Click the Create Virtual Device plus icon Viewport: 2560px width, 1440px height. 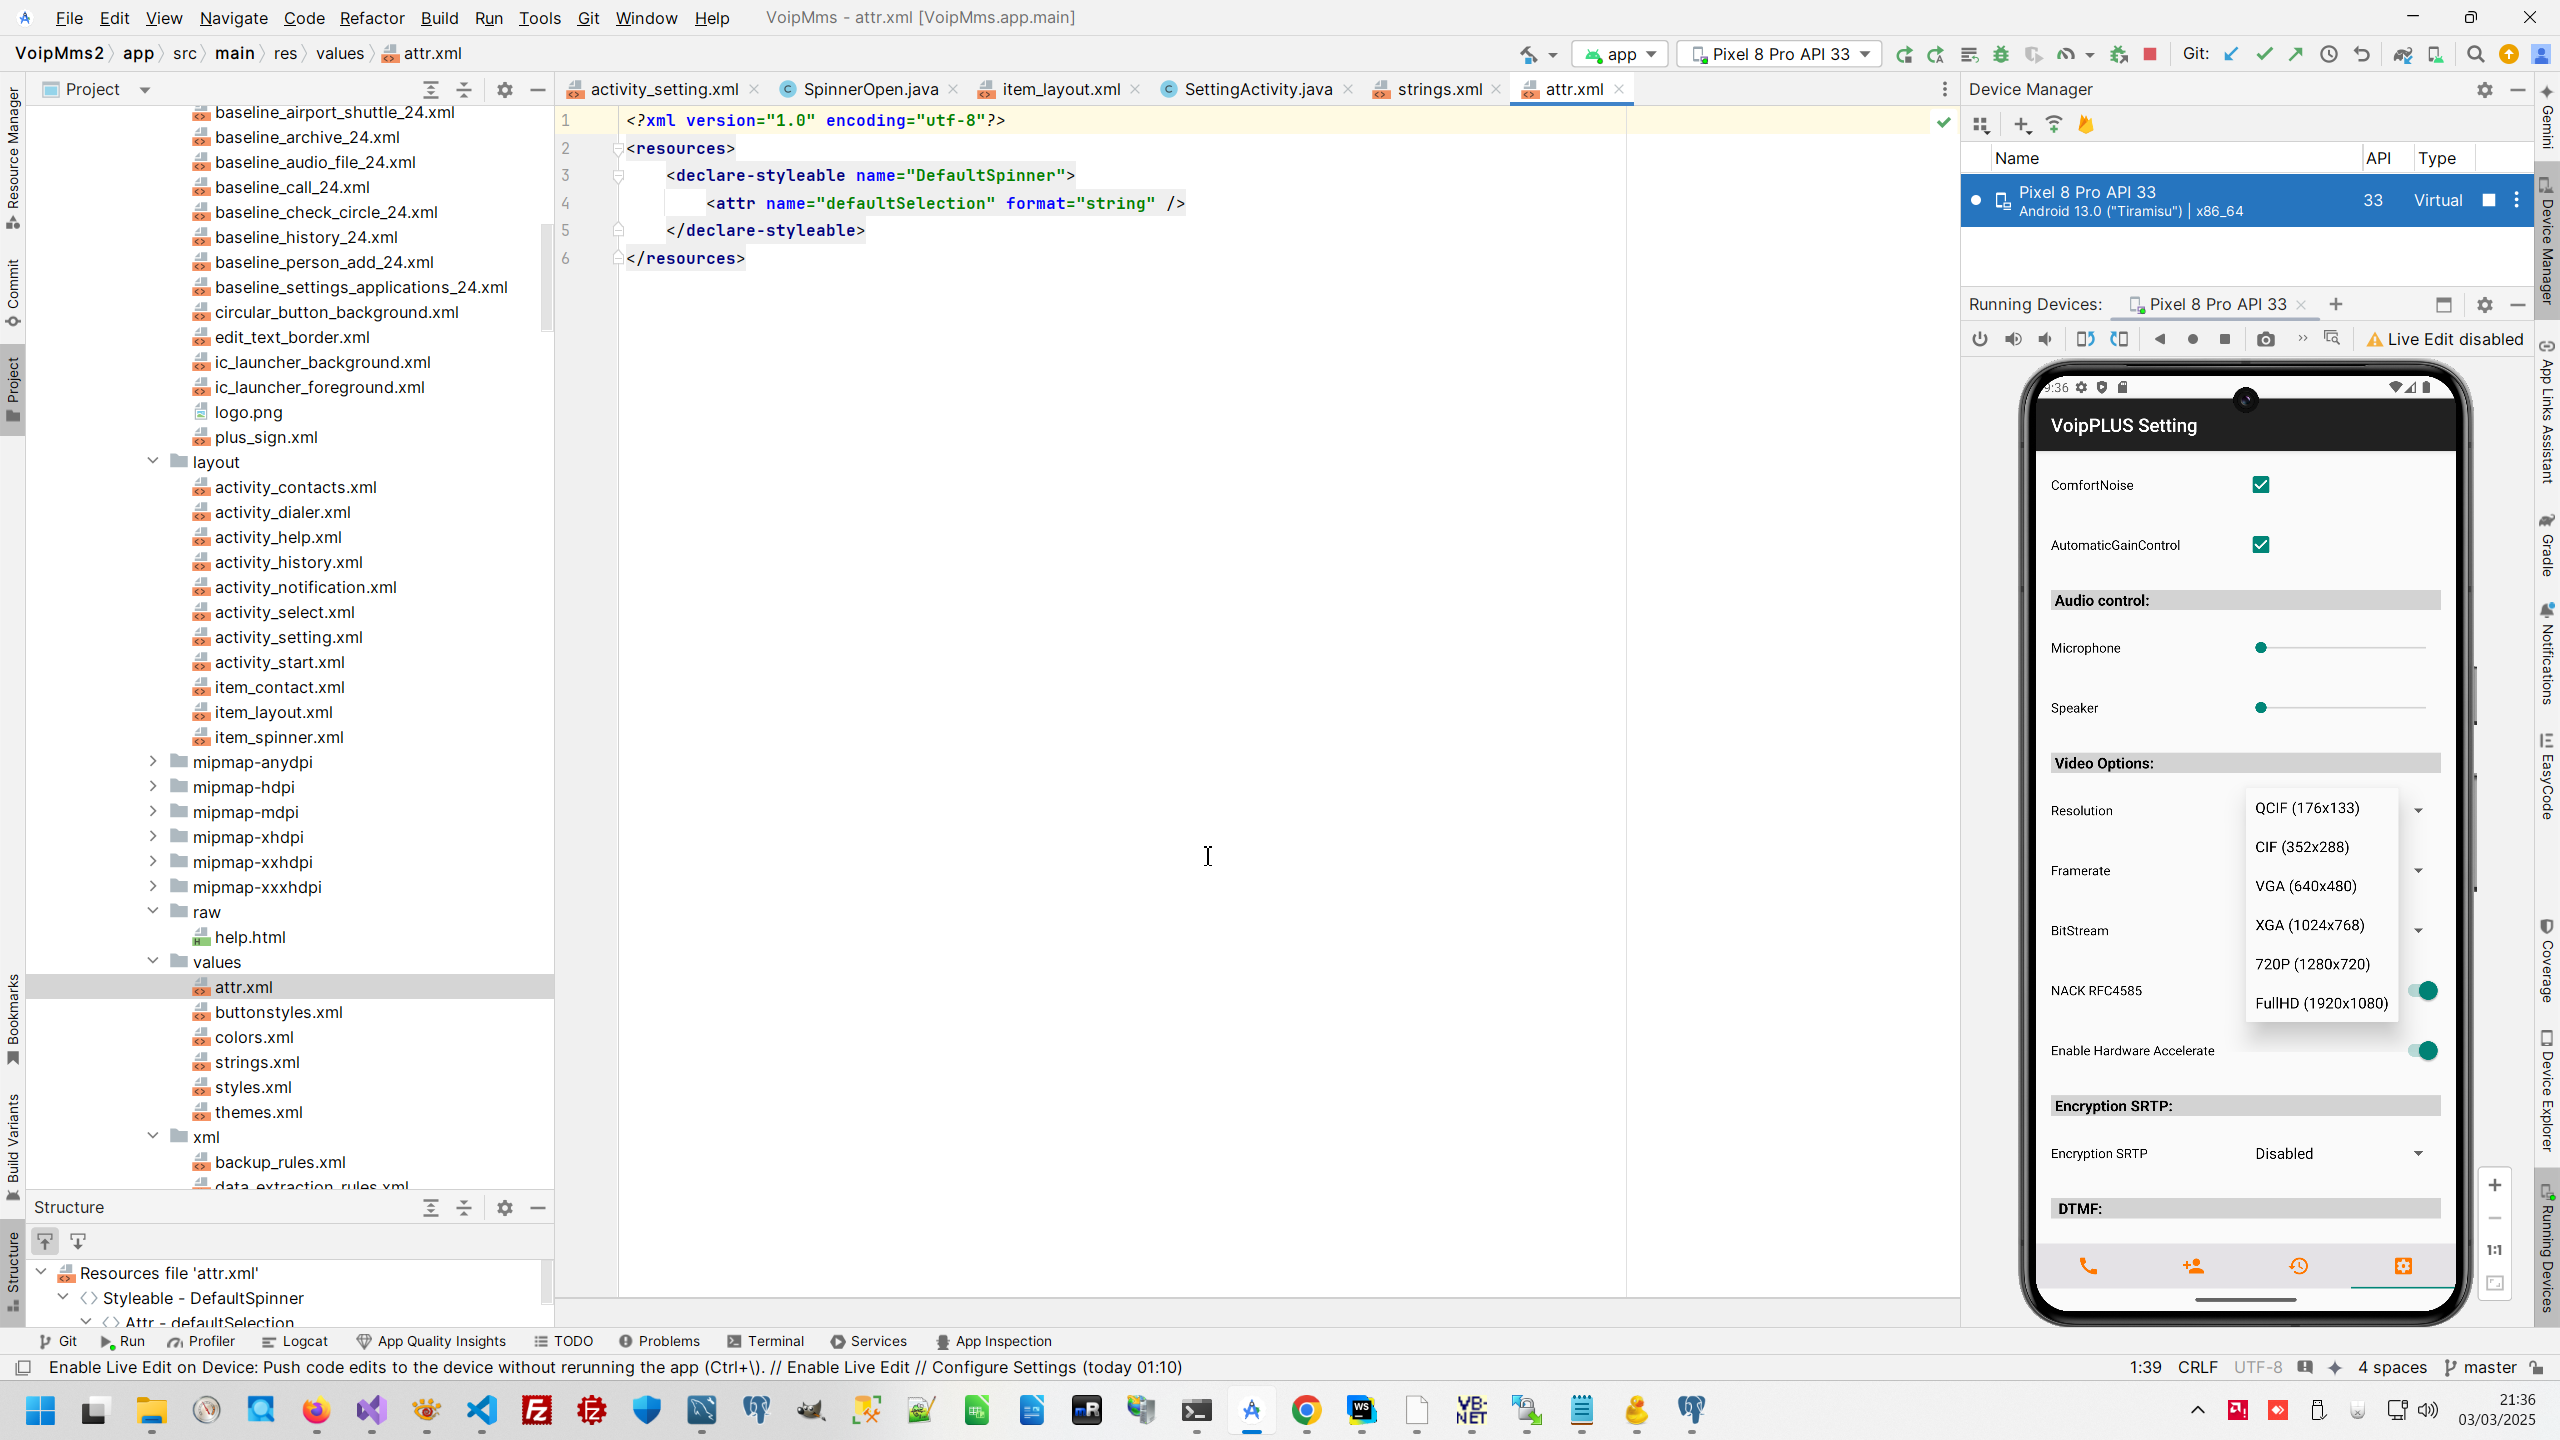pyautogui.click(x=2022, y=125)
